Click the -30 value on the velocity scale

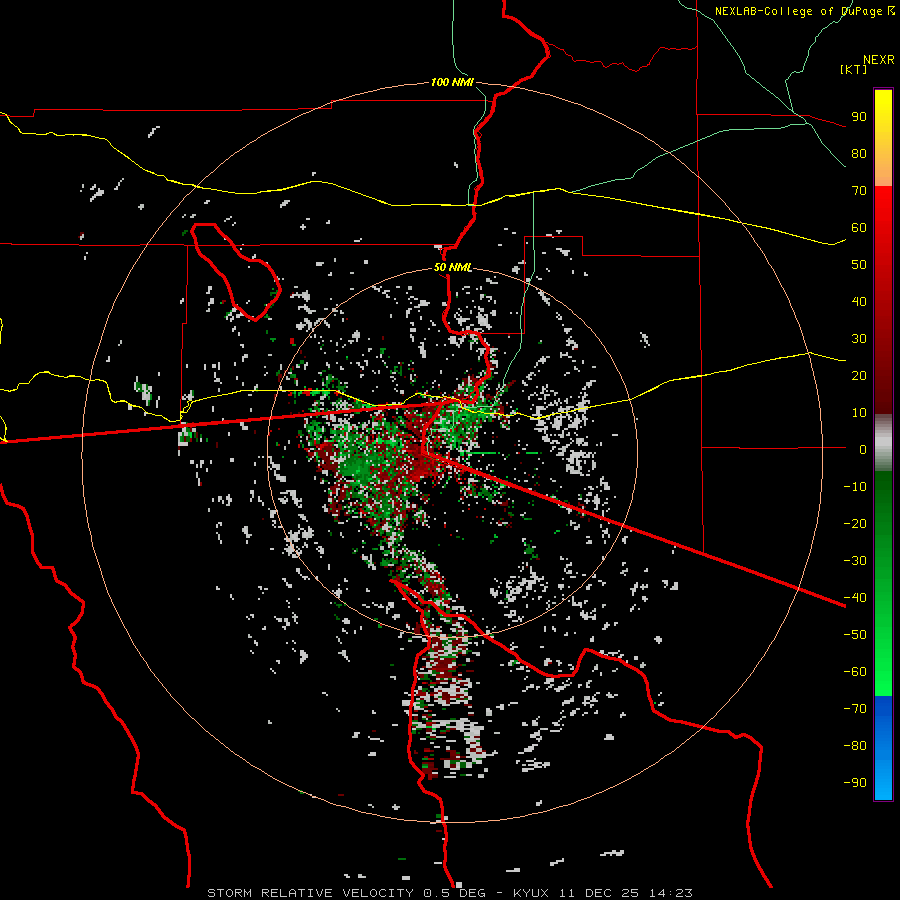pyautogui.click(x=855, y=561)
